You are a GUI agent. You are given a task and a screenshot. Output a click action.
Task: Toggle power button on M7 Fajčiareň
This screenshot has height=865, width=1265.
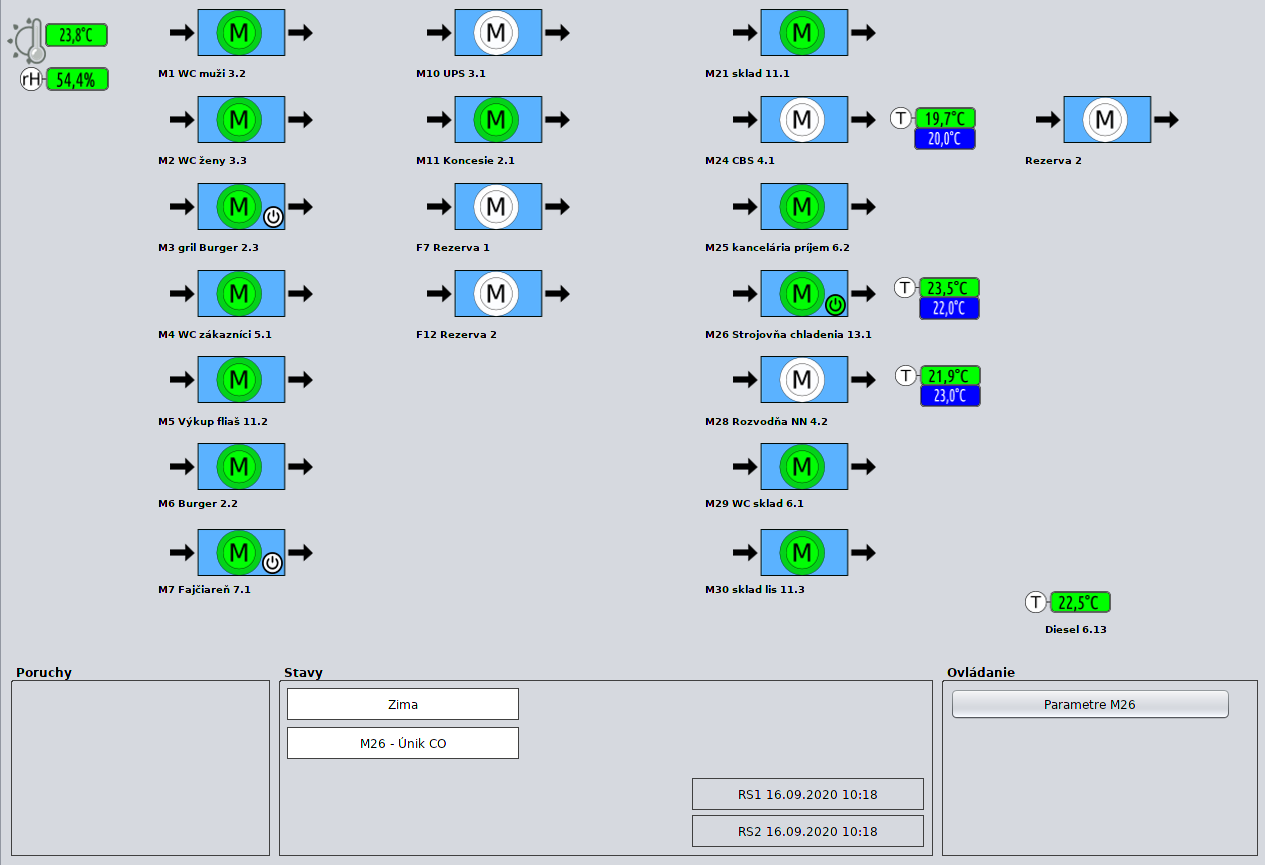tap(272, 563)
